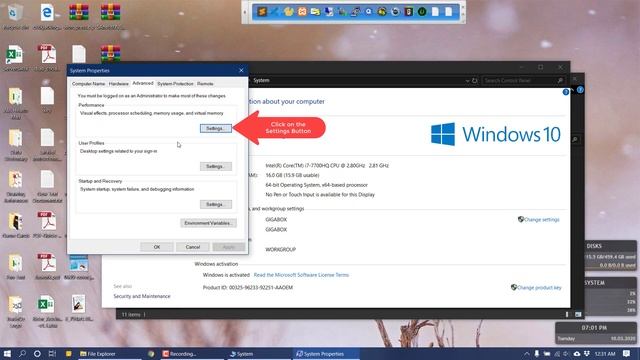
Task: Click the details view icon in status bar
Action: tap(567, 314)
